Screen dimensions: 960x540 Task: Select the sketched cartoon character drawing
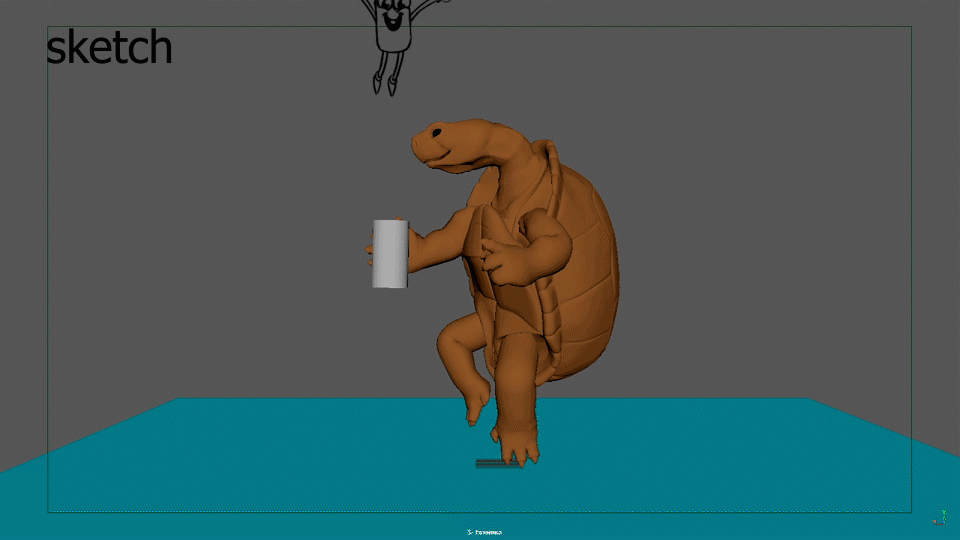tap(392, 46)
